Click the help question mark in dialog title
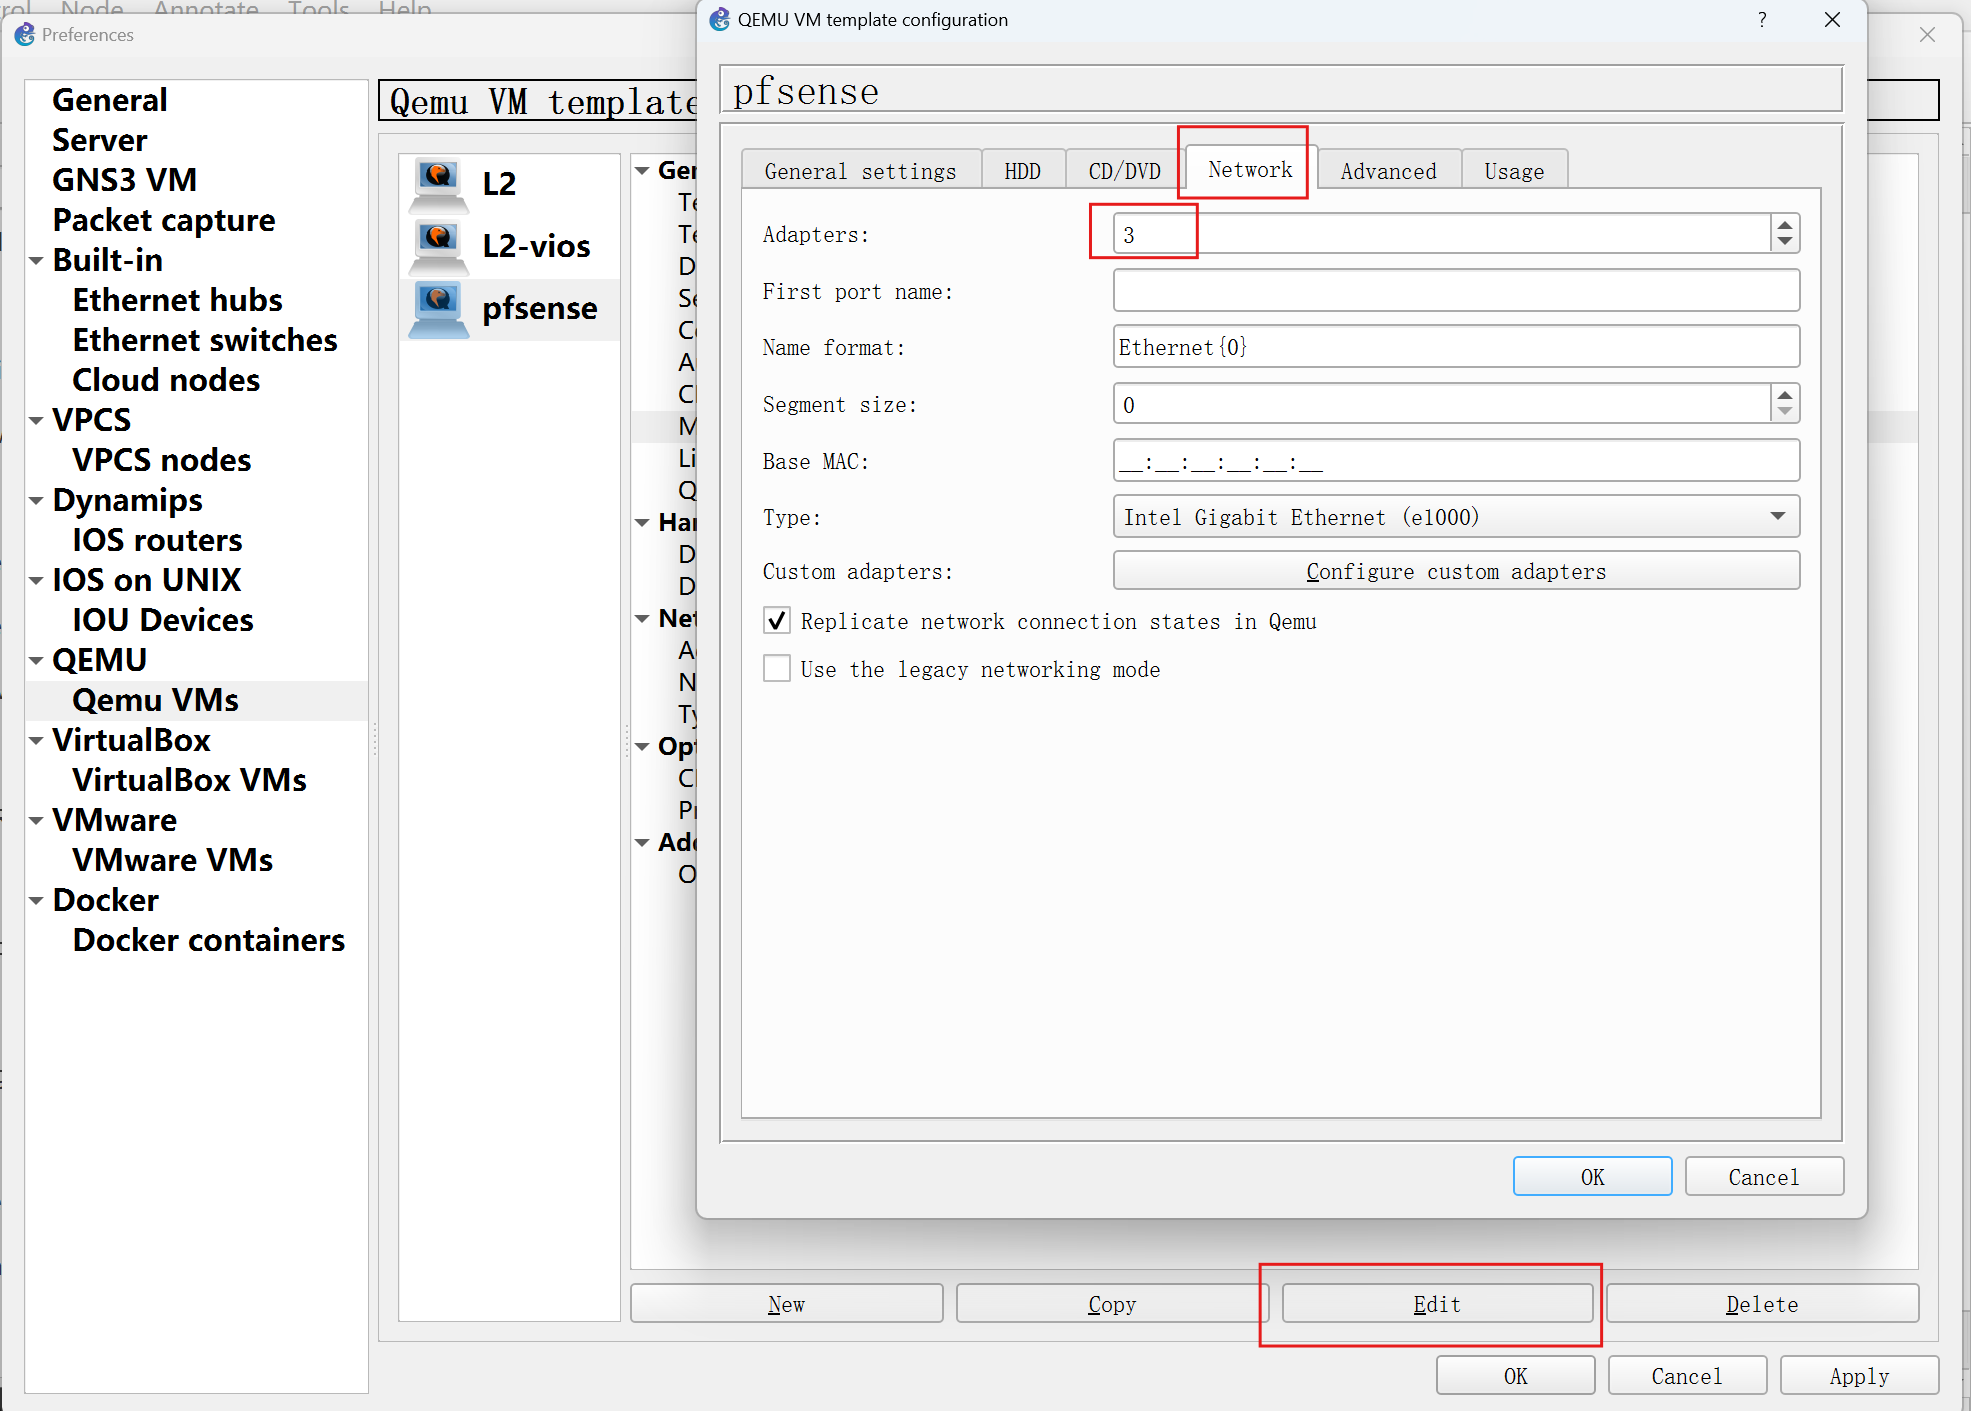Image resolution: width=1971 pixels, height=1411 pixels. 1762,20
